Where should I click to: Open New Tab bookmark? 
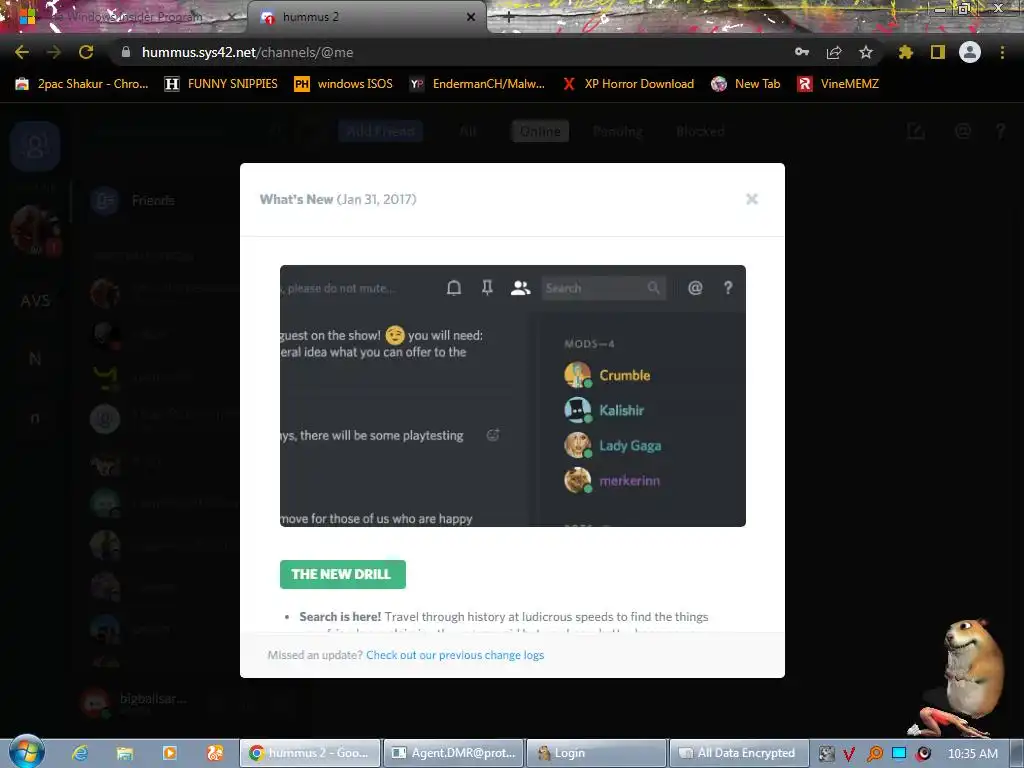tap(746, 84)
